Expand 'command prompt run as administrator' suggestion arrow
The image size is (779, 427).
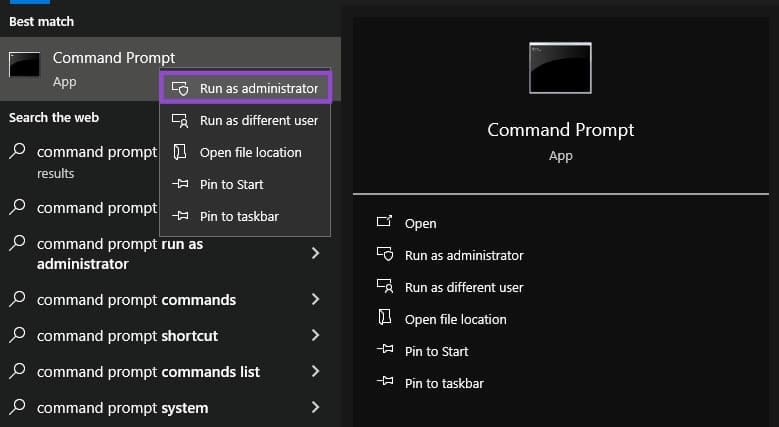pyautogui.click(x=315, y=254)
